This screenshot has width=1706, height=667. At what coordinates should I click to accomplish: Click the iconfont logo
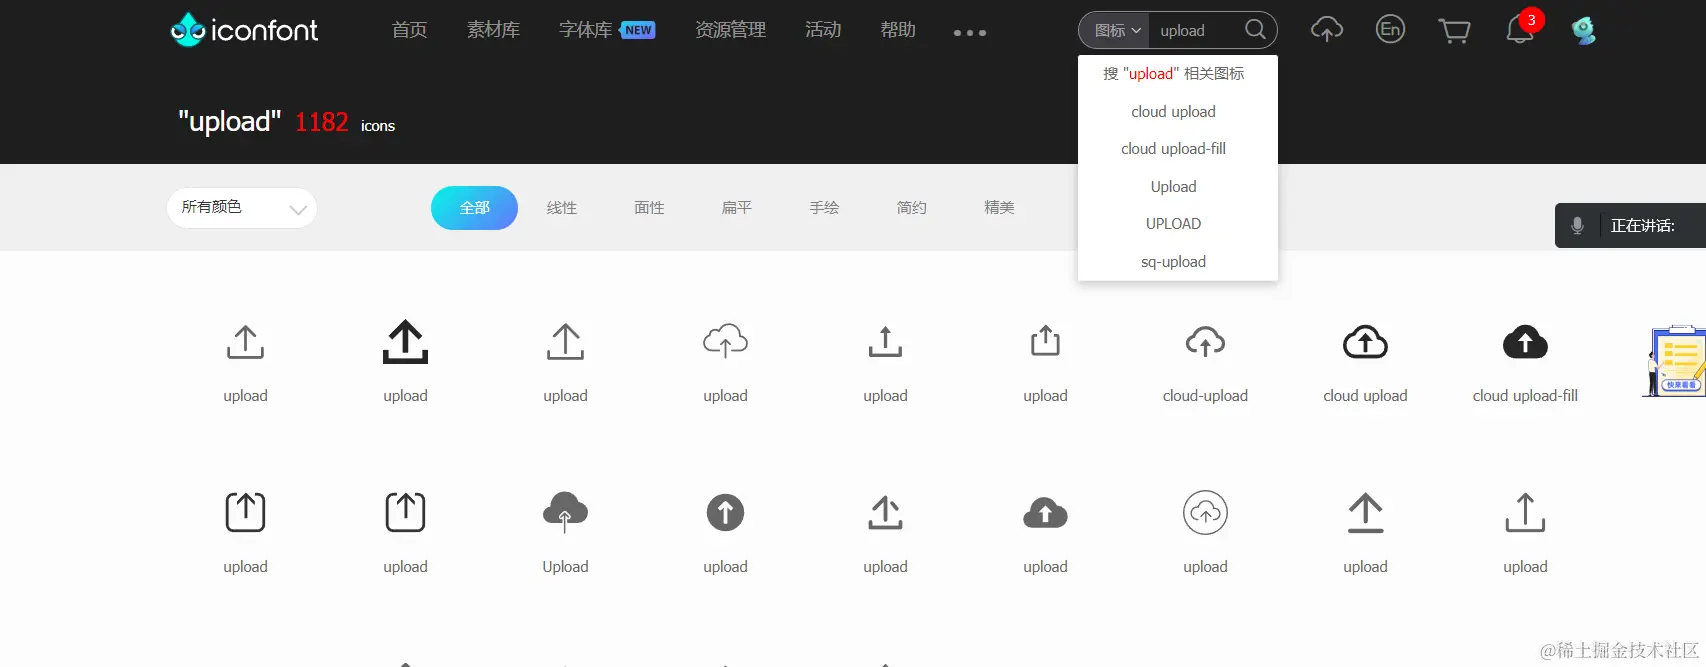[x=244, y=30]
